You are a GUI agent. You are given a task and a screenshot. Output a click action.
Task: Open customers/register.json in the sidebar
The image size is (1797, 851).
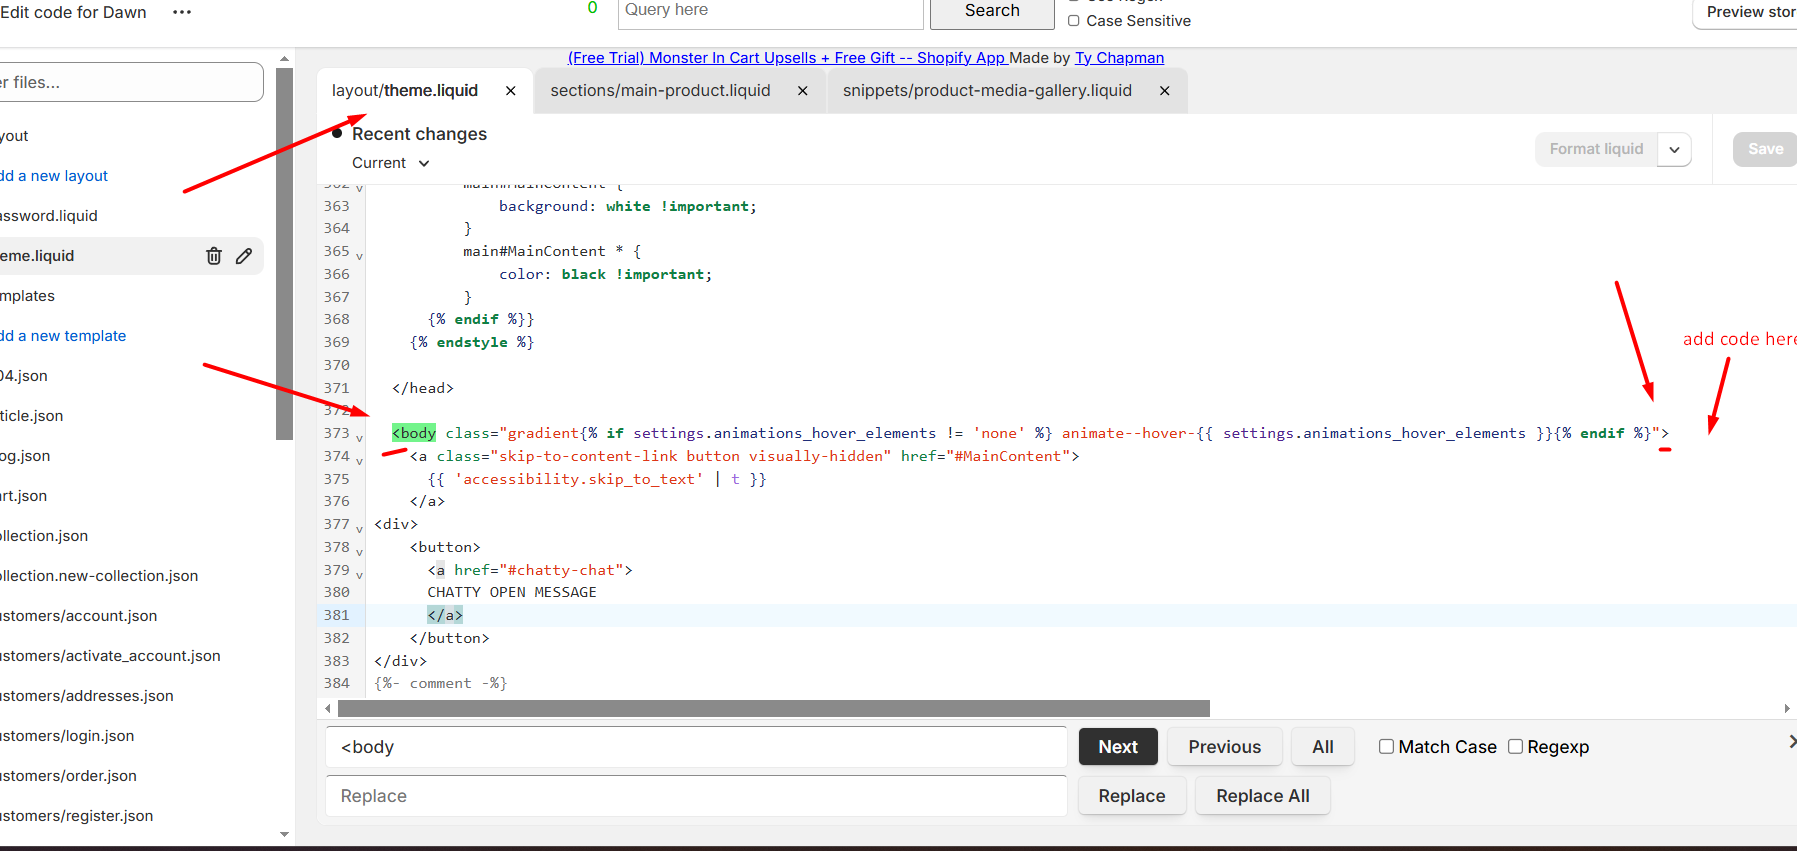pos(77,816)
